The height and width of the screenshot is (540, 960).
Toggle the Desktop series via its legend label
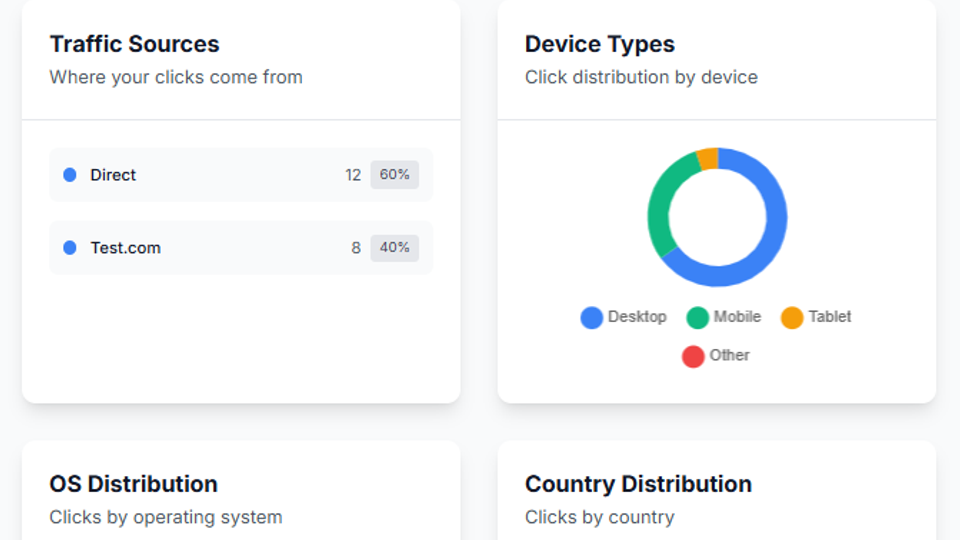637,317
